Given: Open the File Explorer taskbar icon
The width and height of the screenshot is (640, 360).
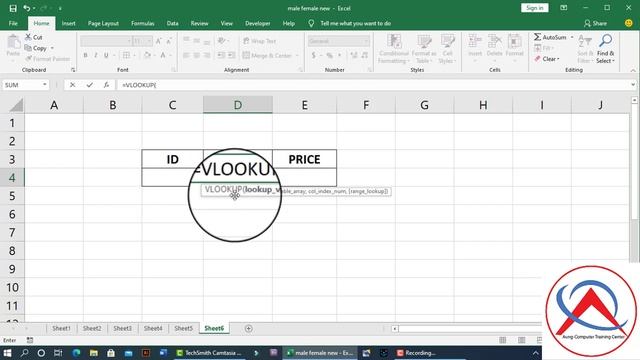Looking at the screenshot, I should [x=94, y=353].
